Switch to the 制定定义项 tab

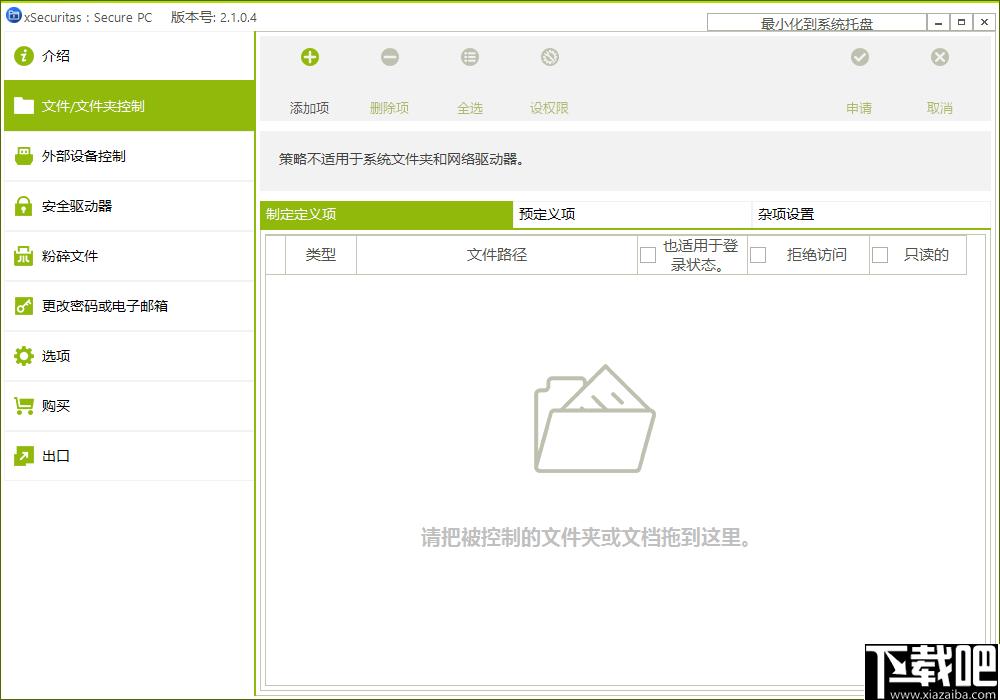click(x=386, y=215)
